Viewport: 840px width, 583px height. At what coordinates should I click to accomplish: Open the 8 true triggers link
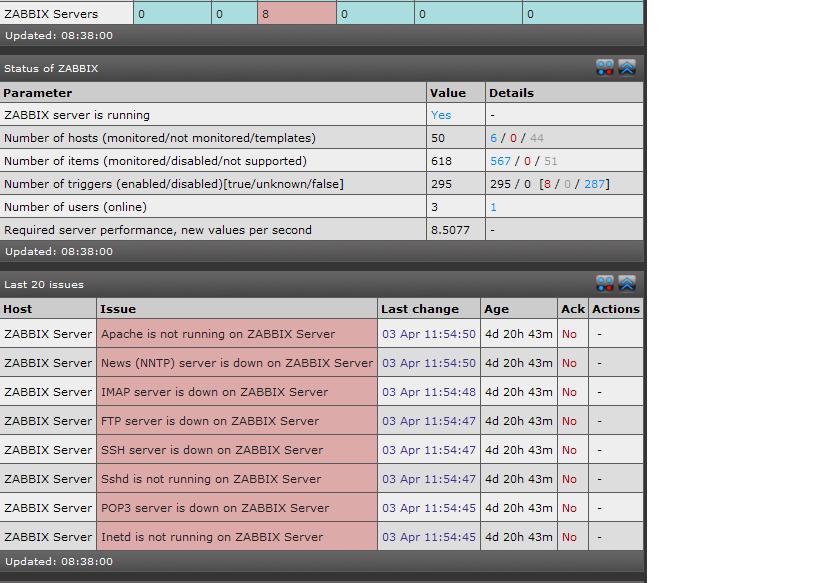click(547, 184)
